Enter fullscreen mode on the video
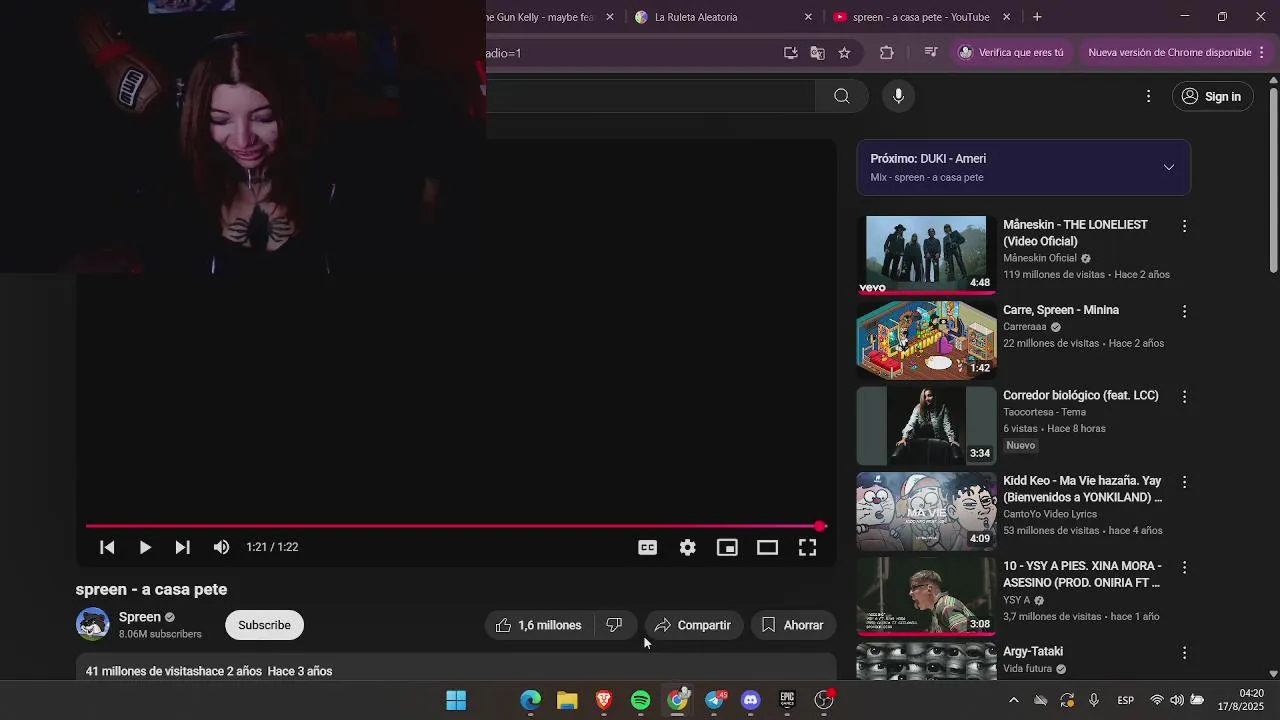Image resolution: width=1280 pixels, height=720 pixels. click(x=807, y=547)
